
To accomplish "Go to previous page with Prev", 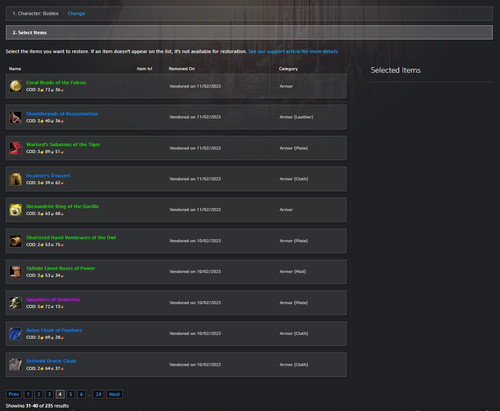I will point(14,394).
